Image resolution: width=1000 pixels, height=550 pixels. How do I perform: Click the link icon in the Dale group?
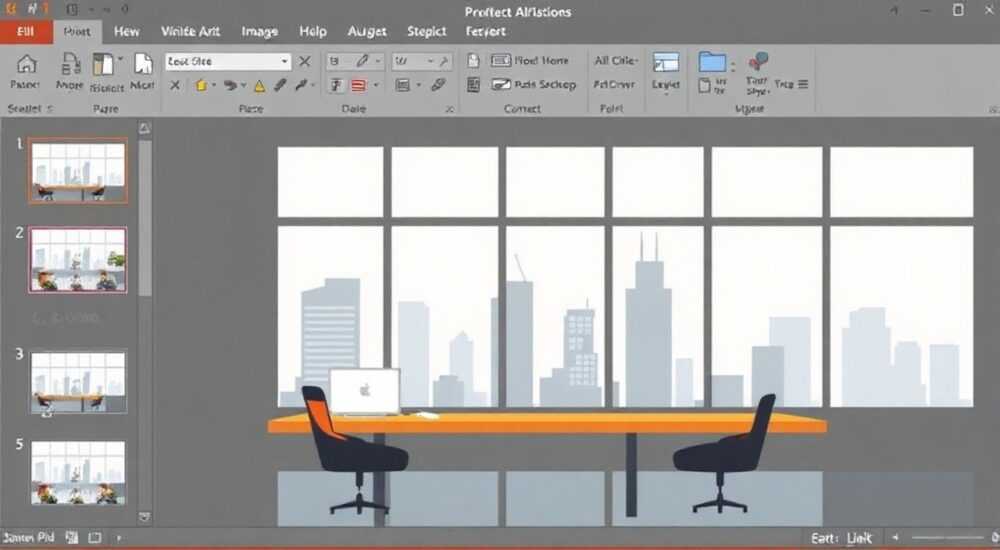438,84
